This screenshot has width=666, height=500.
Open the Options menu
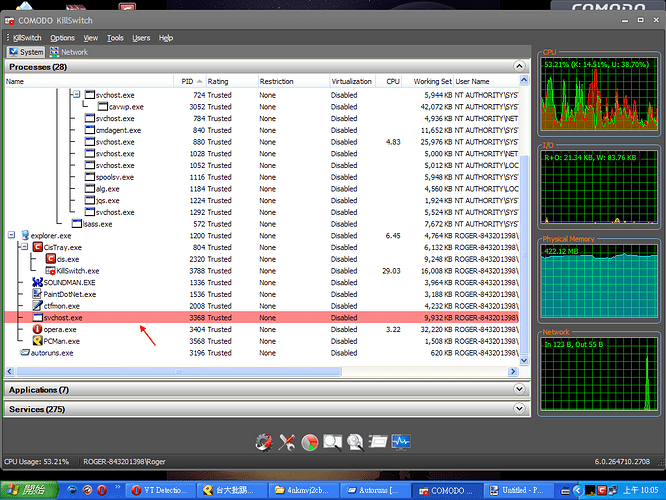pos(62,38)
